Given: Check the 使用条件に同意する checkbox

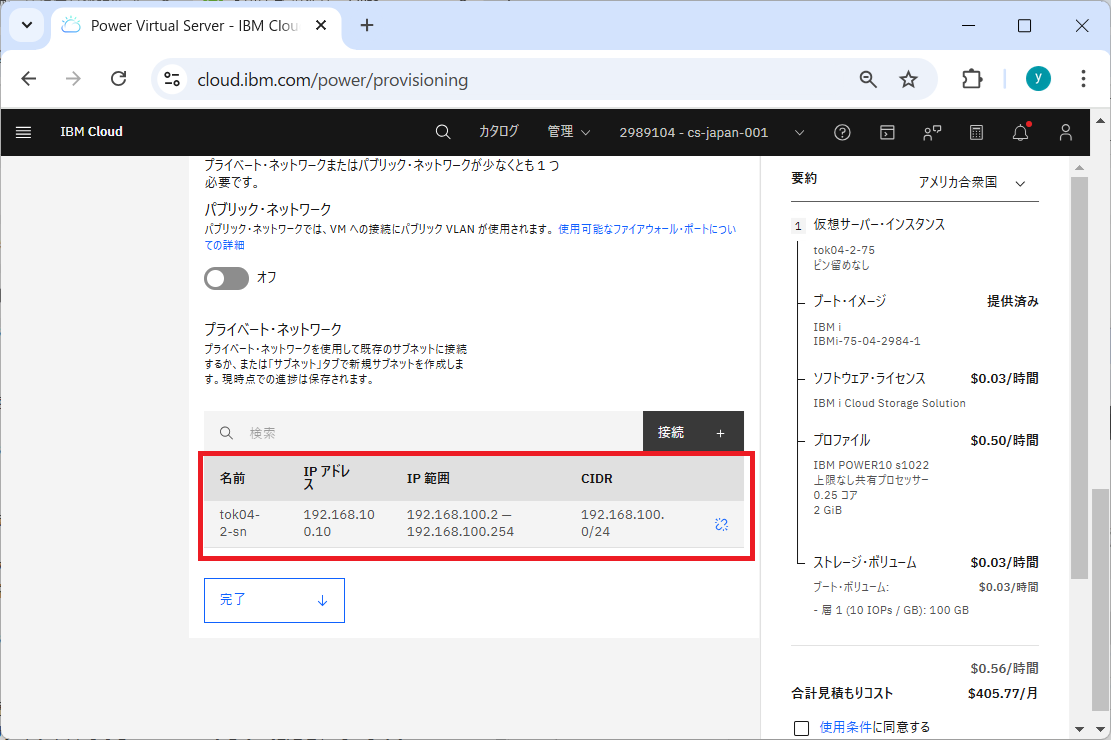Looking at the screenshot, I should pyautogui.click(x=801, y=728).
